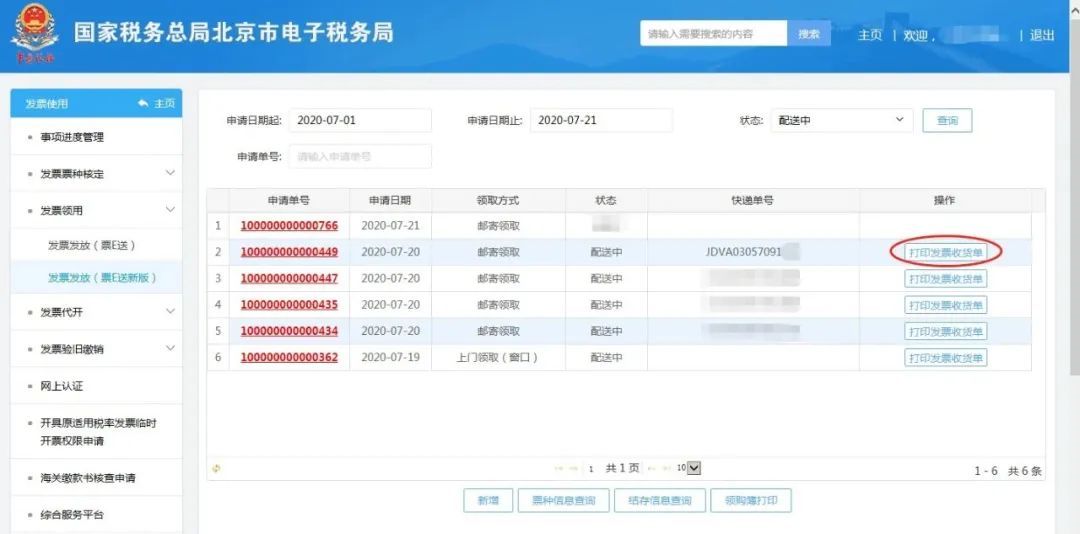Collapse the 发票领用 sidebar section
This screenshot has width=1080, height=534.
point(169,210)
